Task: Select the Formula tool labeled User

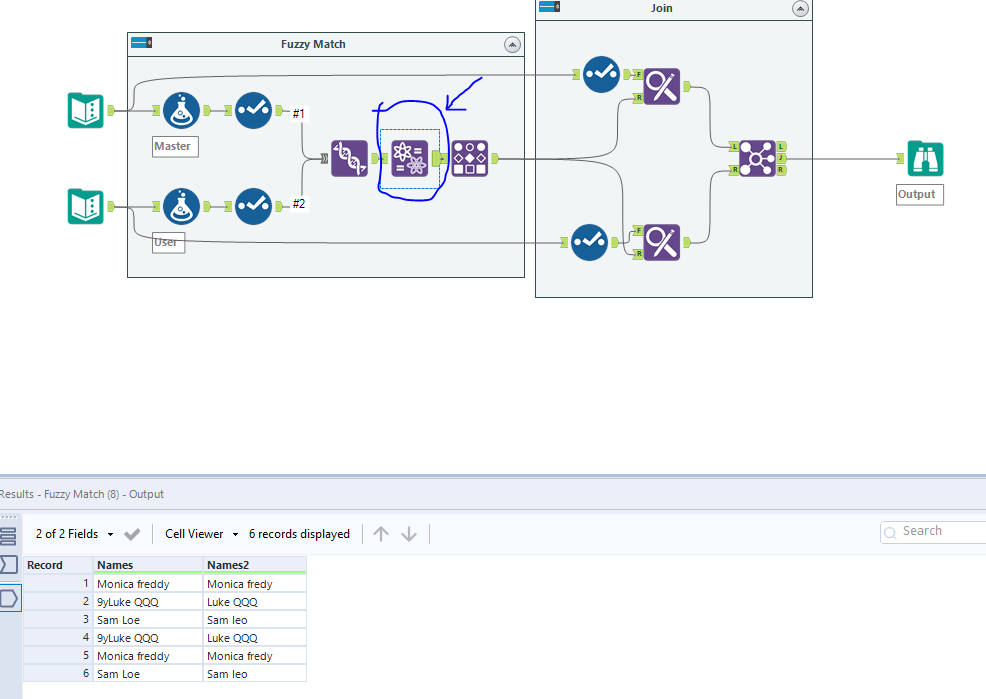Action: 181,206
